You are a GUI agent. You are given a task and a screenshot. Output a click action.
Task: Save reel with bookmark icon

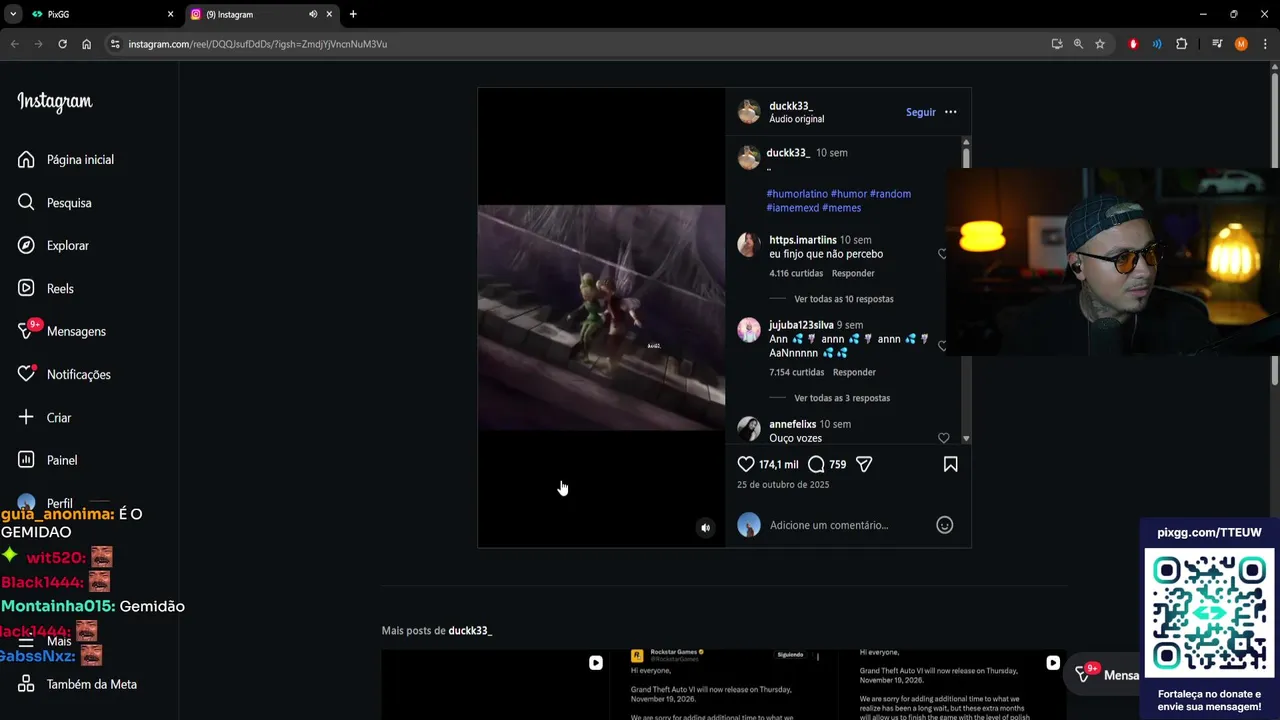951,464
